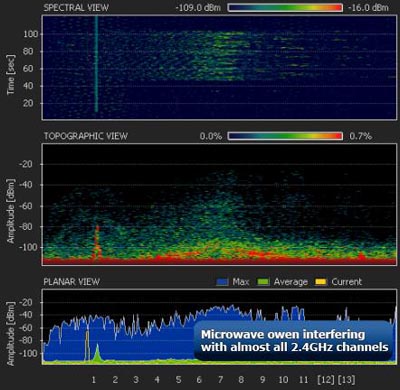
Task: Click channel 9 on the axis
Action: pyautogui.click(x=262, y=380)
